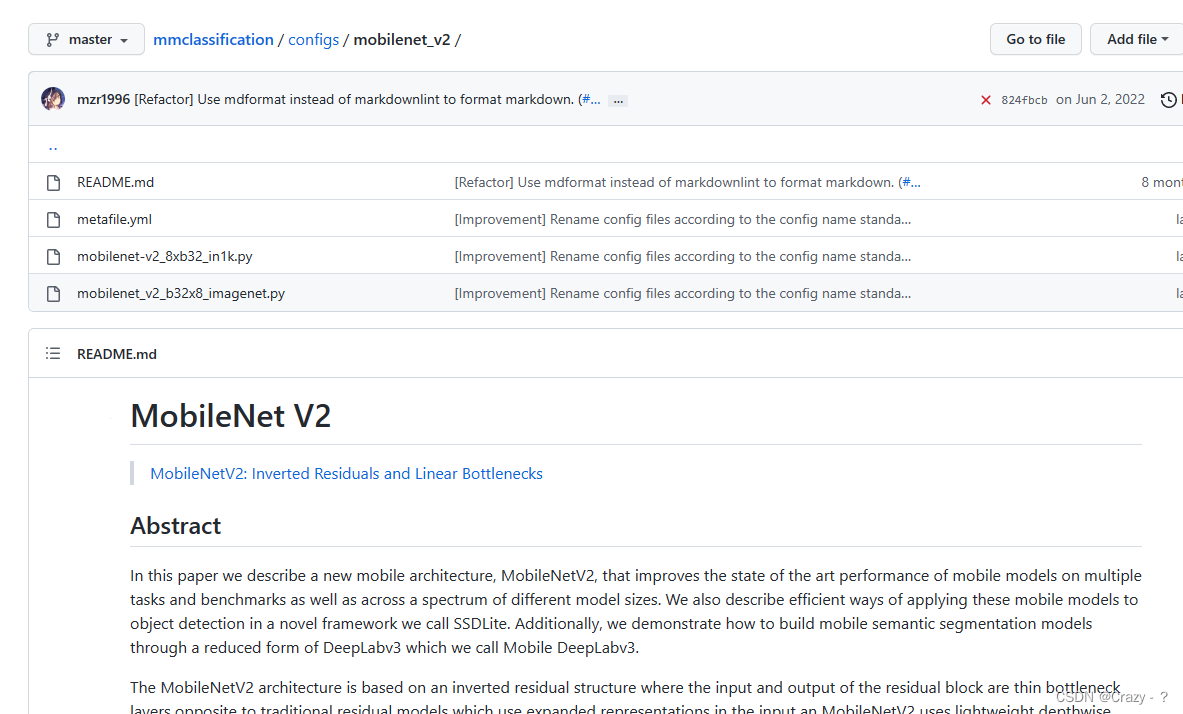Open the Add file dropdown
This screenshot has width=1183, height=714.
tap(1136, 39)
